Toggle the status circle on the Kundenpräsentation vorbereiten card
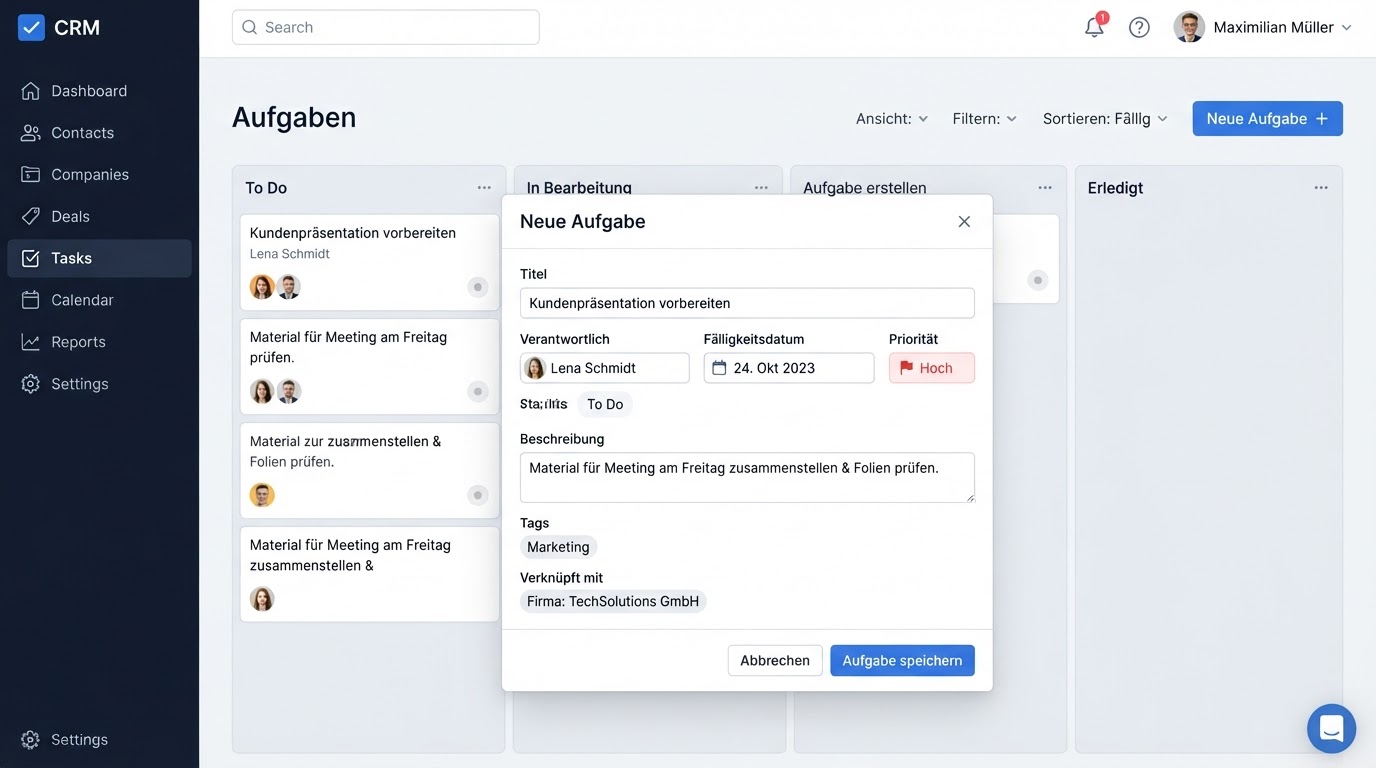The height and width of the screenshot is (768, 1376). coord(478,287)
